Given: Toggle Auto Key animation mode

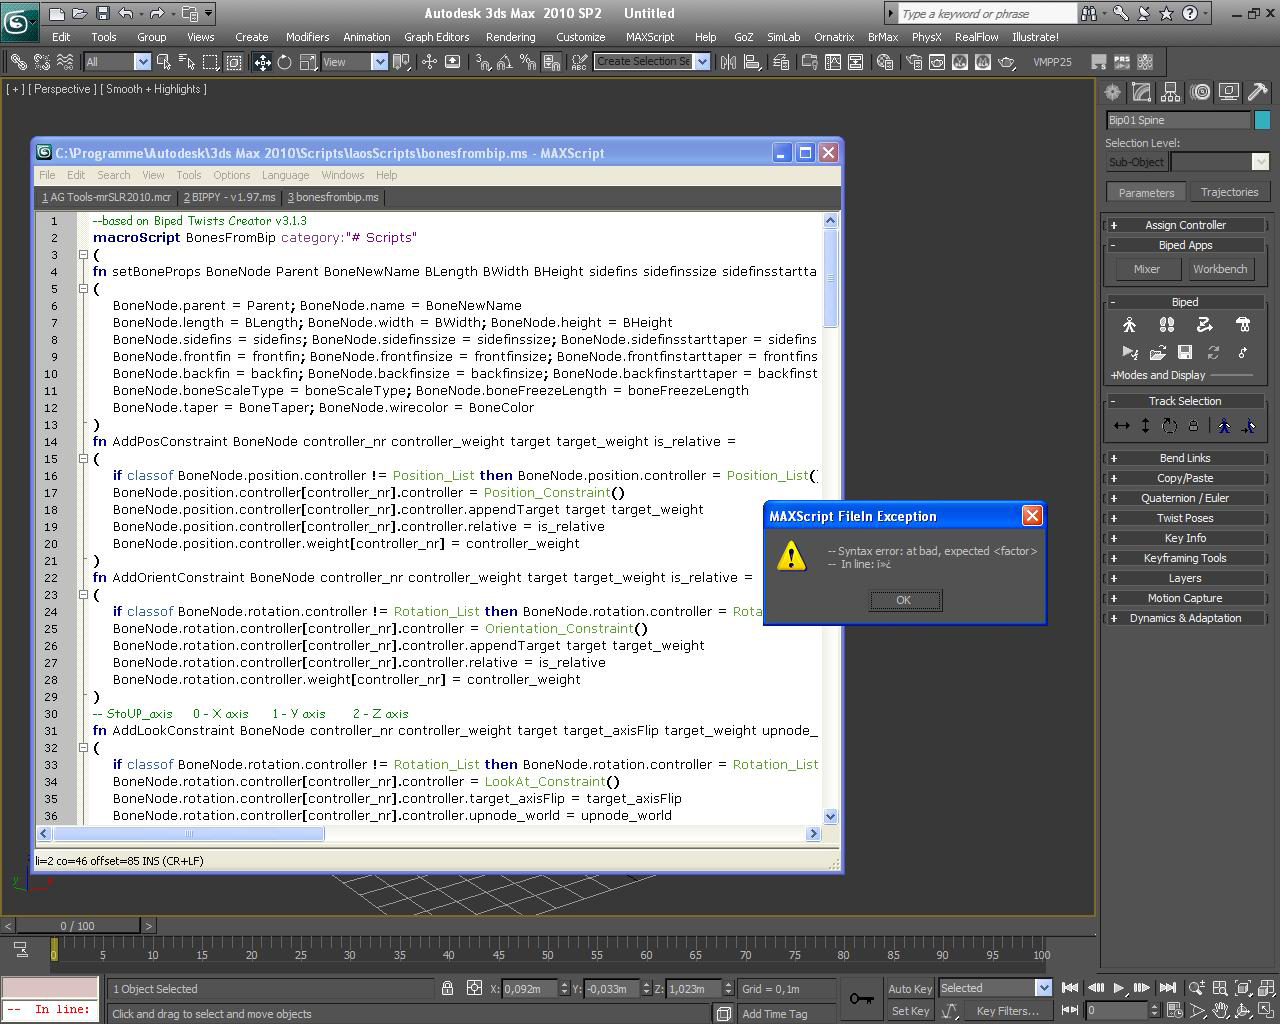Looking at the screenshot, I should (x=910, y=989).
